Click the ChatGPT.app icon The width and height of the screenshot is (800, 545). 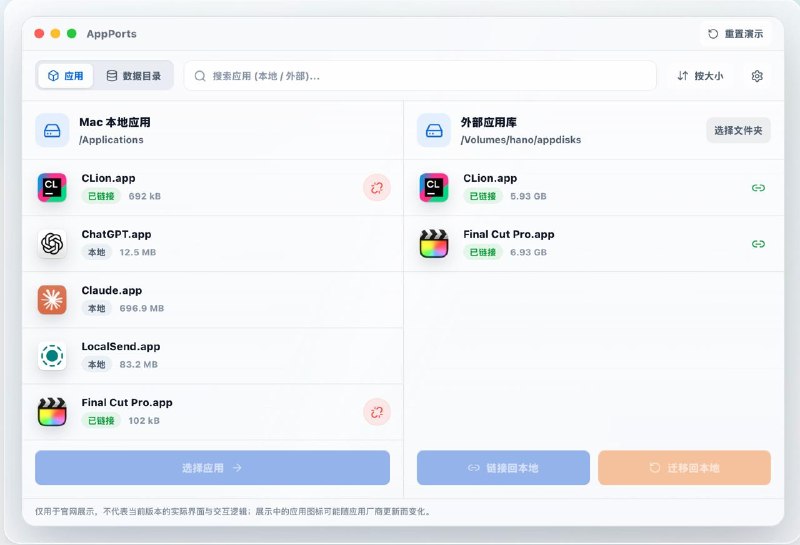[x=52, y=243]
